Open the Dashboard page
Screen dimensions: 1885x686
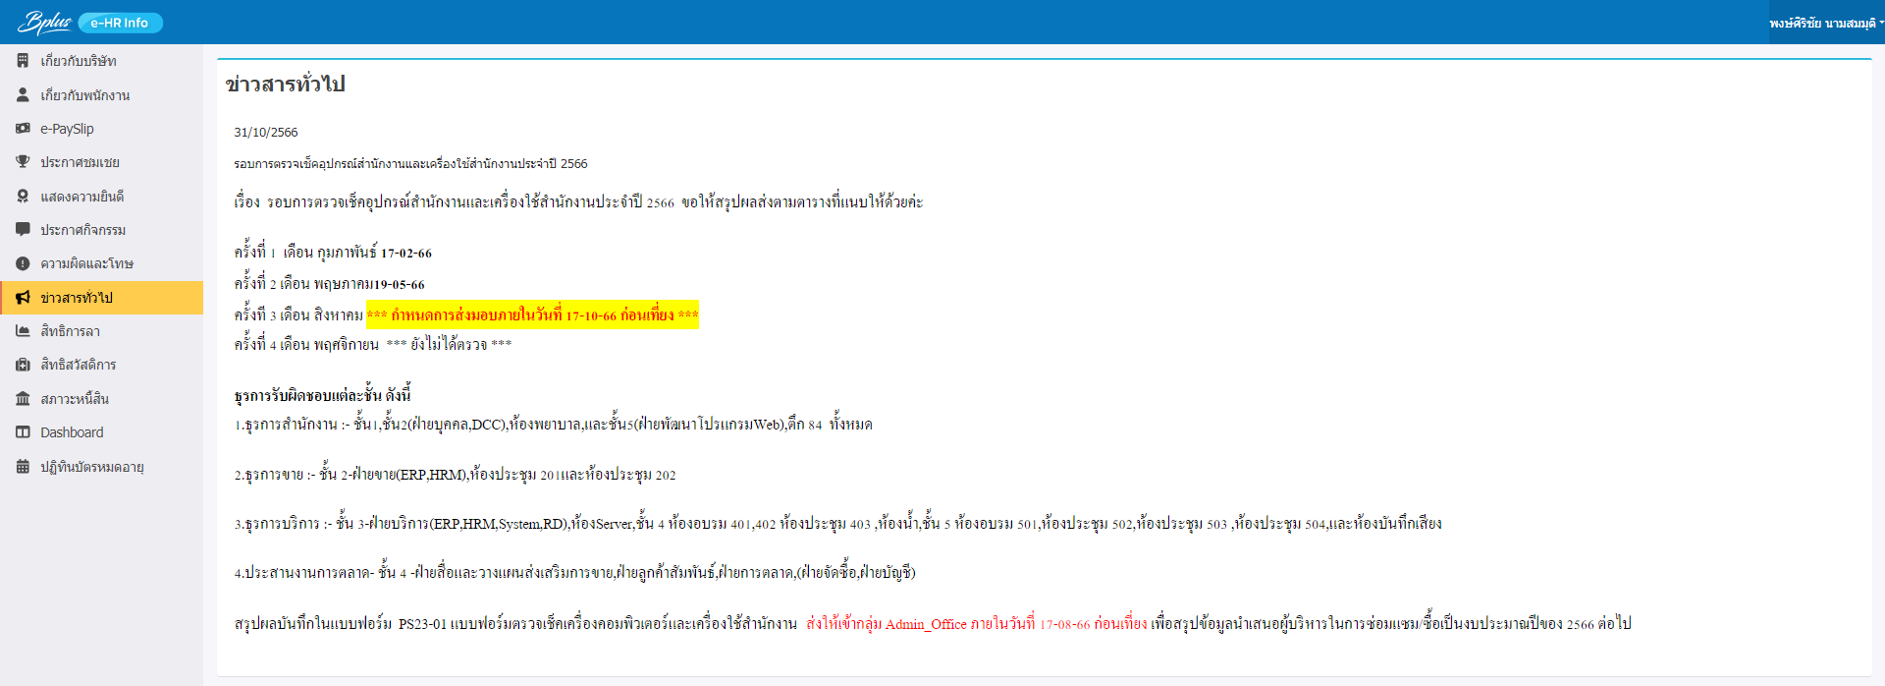[x=101, y=432]
